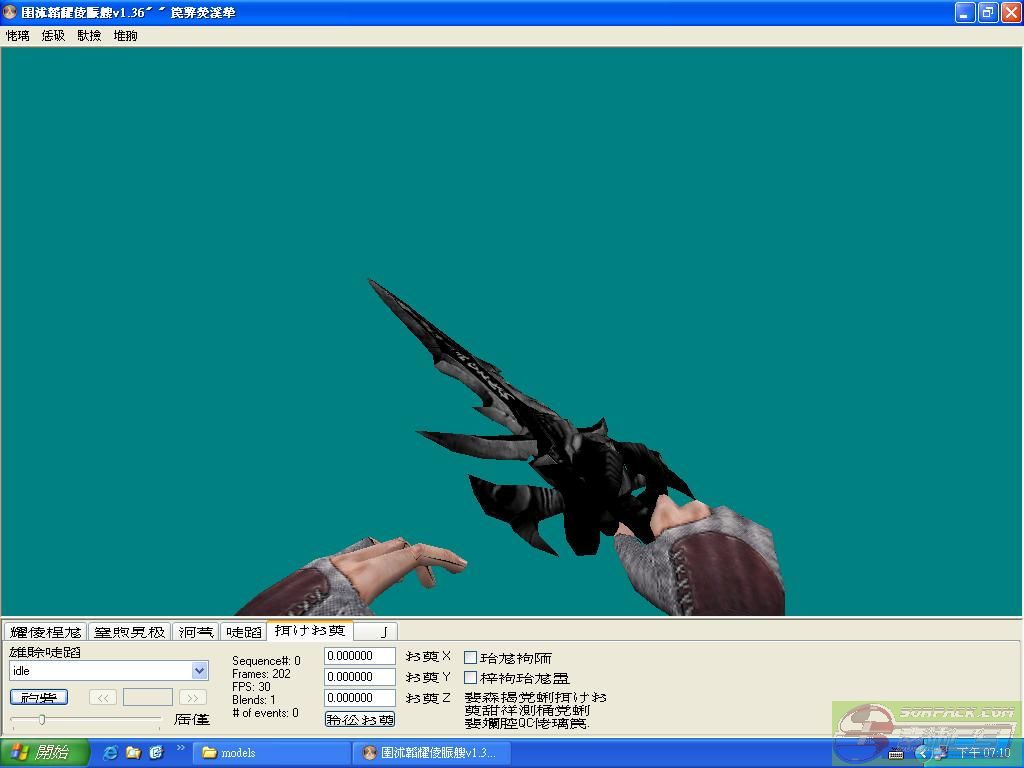1024x768 pixels.
Task: Click the model viewer icon in the title bar
Action: click(11, 12)
